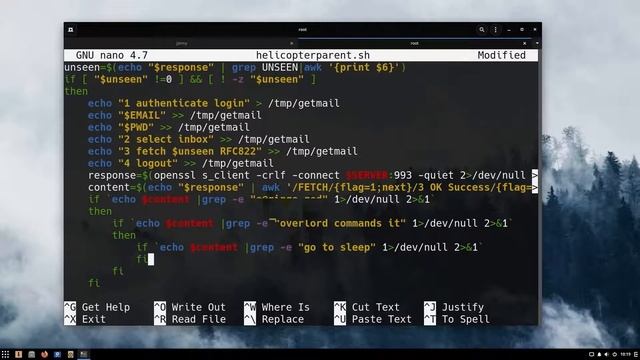
Task: Click the ^K Cut Text shortcut
Action: [x=367, y=307]
